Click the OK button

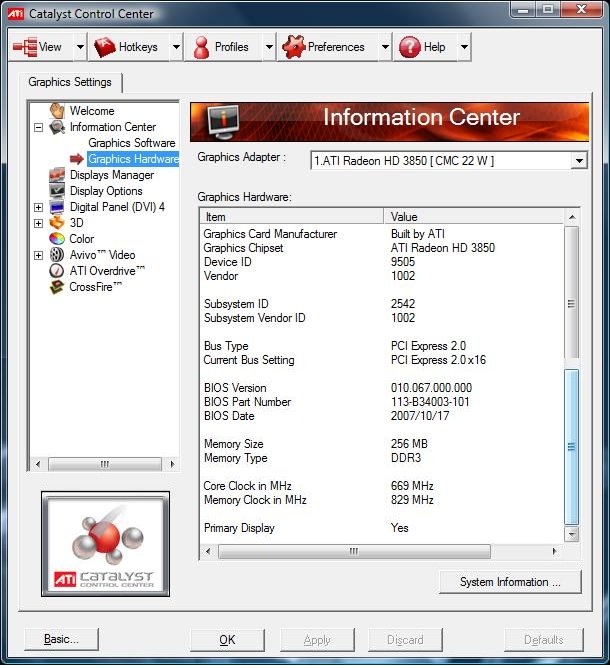coord(227,640)
